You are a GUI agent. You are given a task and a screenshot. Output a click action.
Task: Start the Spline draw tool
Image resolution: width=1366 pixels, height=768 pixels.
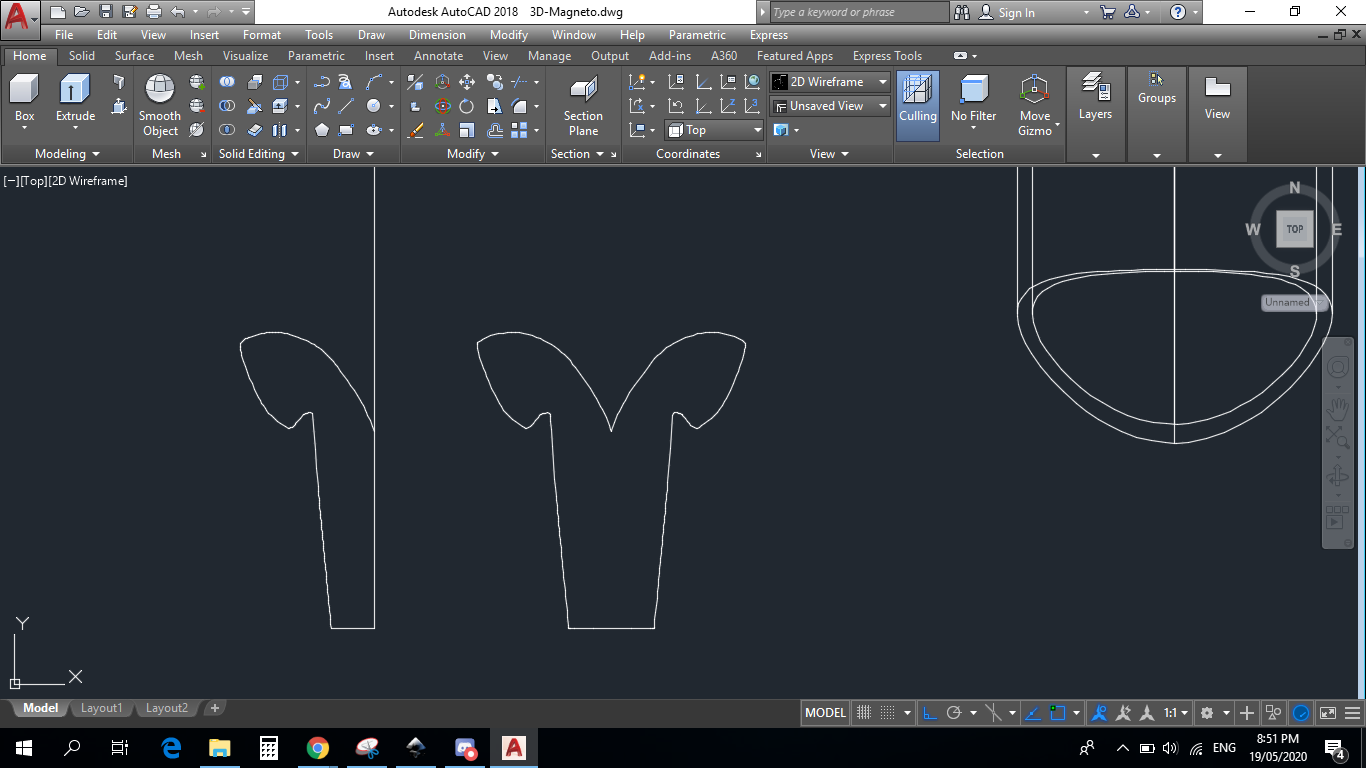click(x=322, y=106)
